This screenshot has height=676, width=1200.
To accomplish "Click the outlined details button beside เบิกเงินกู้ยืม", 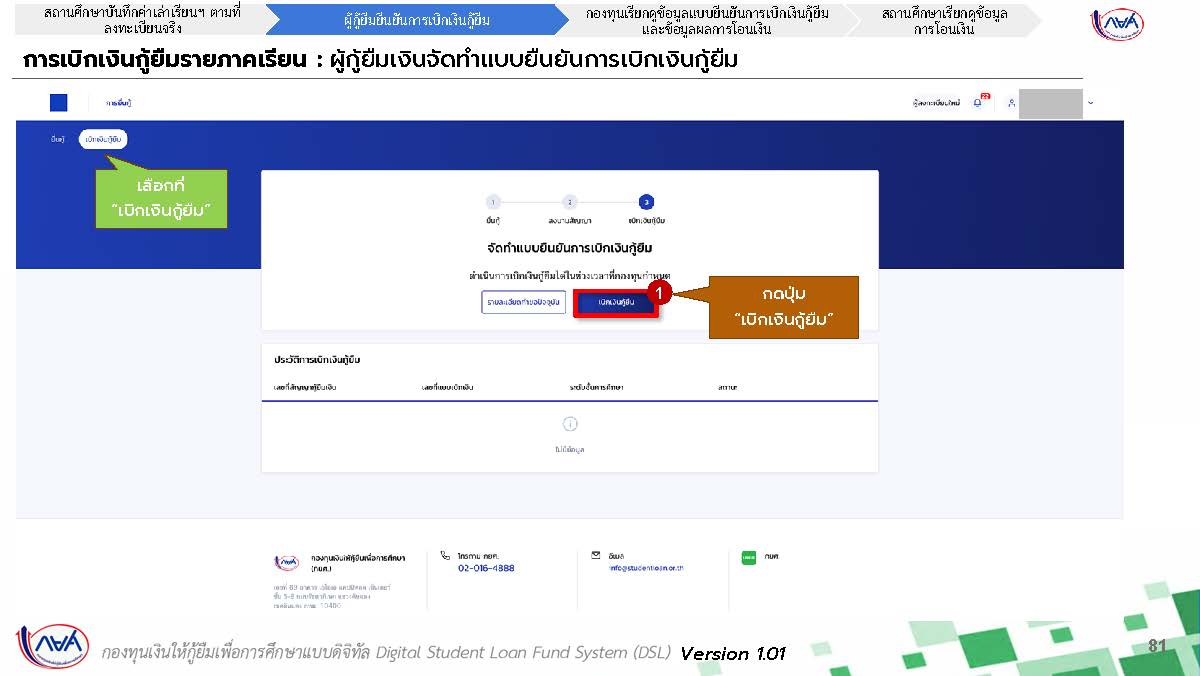I will pyautogui.click(x=524, y=302).
